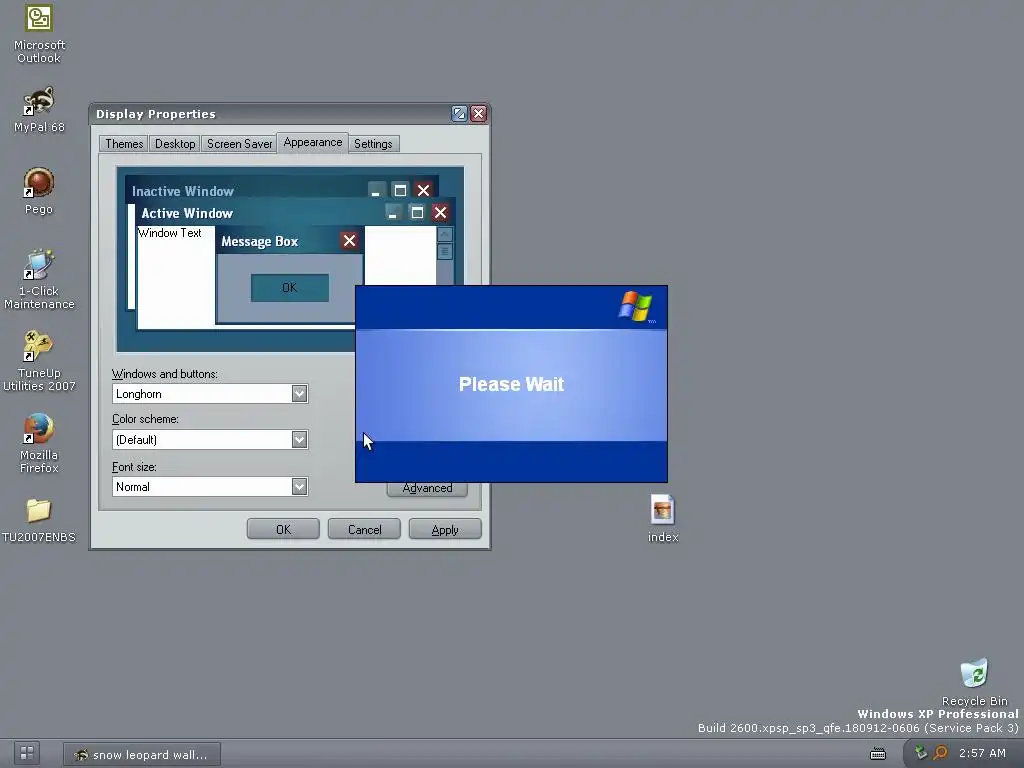Click the Apply button
Viewport: 1024px width, 768px height.
(x=445, y=529)
